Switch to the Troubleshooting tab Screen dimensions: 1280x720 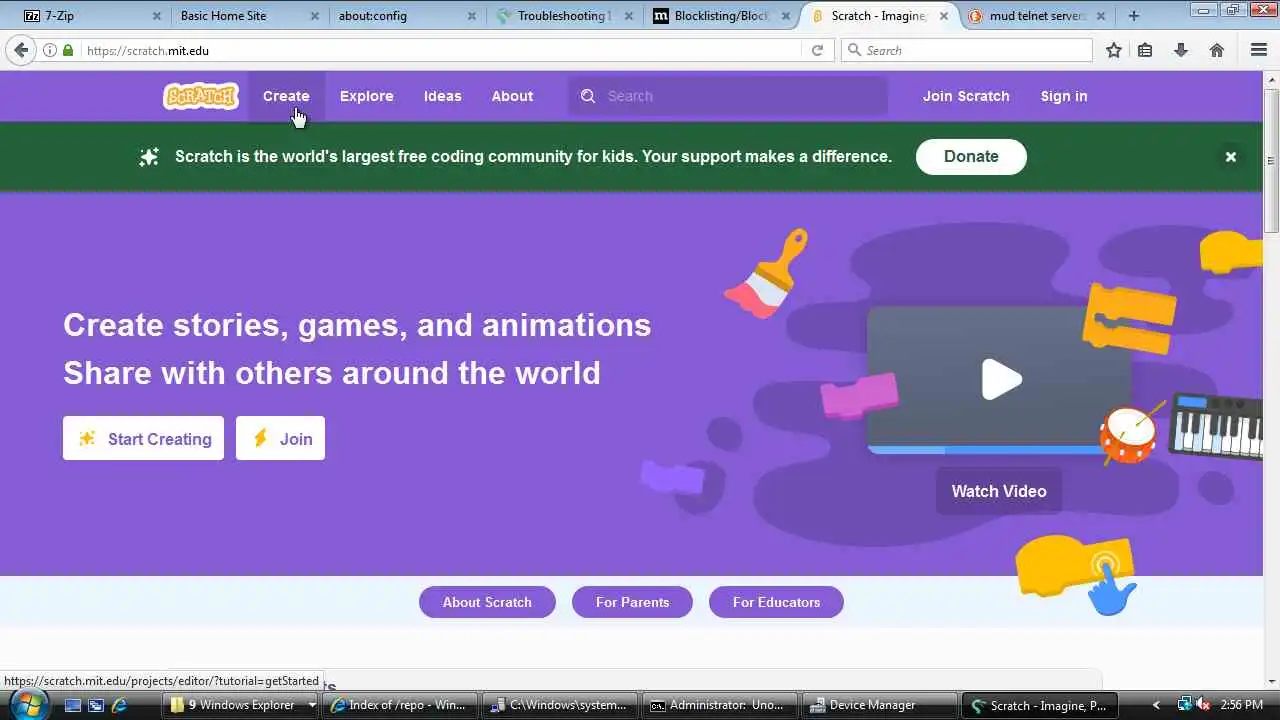point(565,16)
